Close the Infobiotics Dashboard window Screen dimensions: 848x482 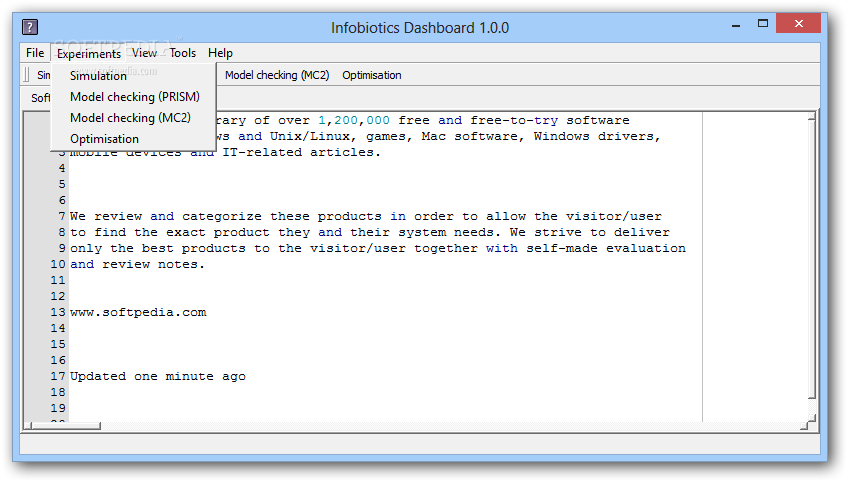pyautogui.click(x=798, y=23)
